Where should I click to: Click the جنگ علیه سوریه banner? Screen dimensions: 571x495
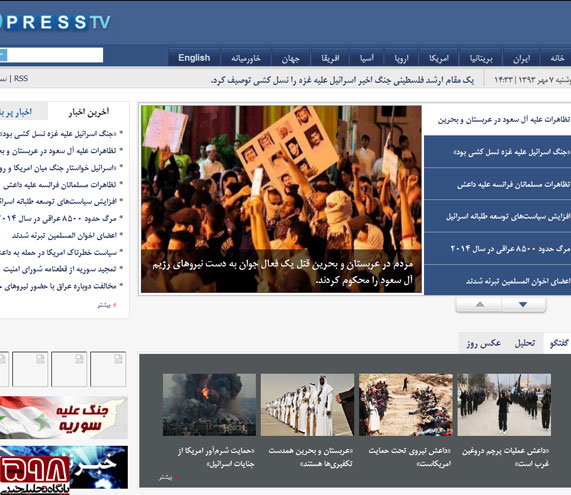[x=64, y=417]
